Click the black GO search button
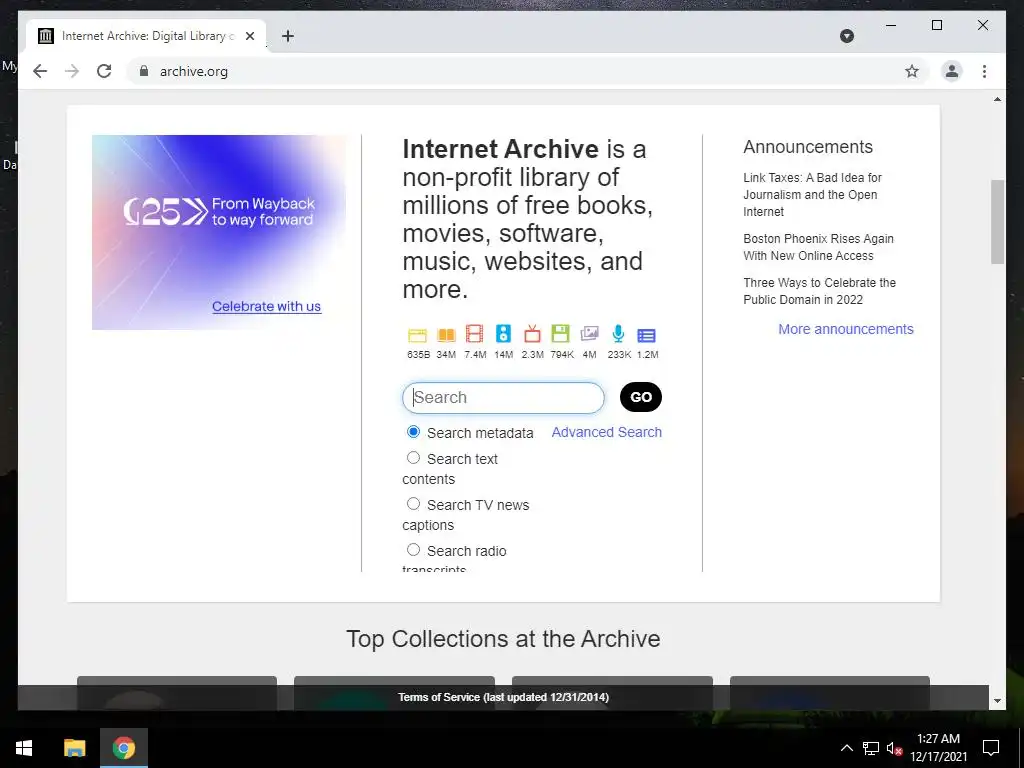This screenshot has width=1024, height=768. (641, 397)
